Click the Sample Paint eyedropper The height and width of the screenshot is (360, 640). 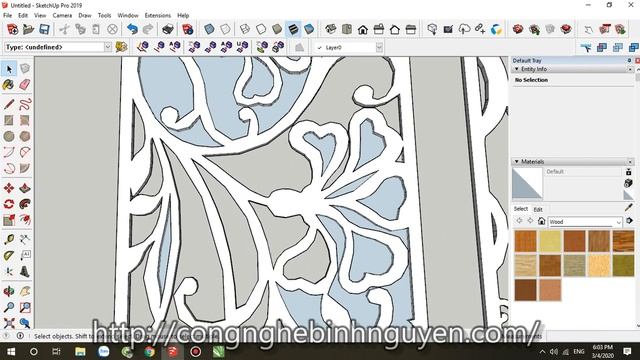629,208
